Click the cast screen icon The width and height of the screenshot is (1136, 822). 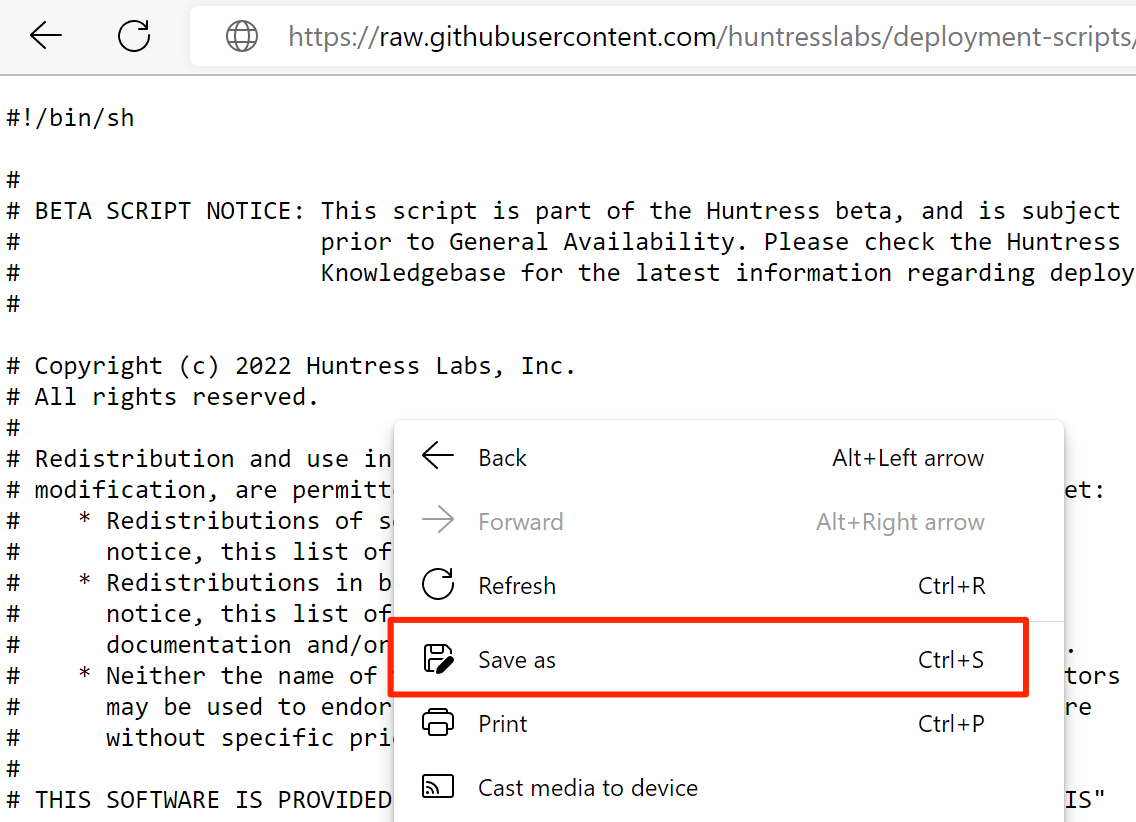[x=438, y=787]
